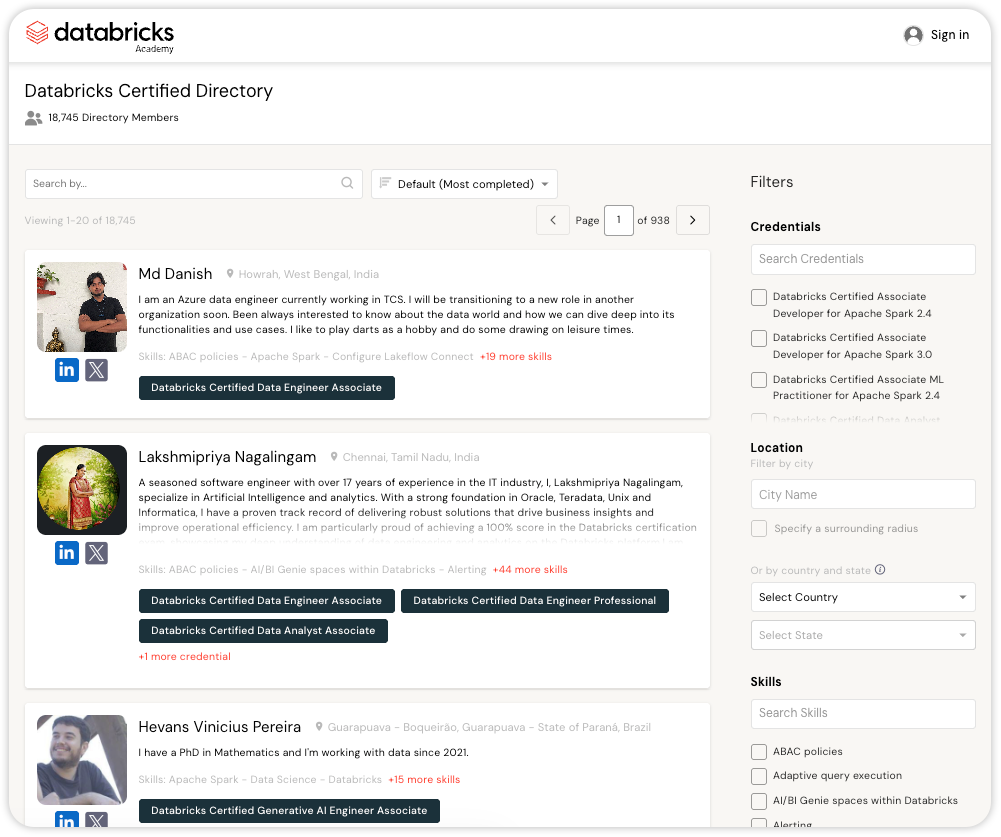This screenshot has height=837, width=1001.
Task: Click Lakshmipriya Nagalingam's profile photo
Action: tap(82, 490)
